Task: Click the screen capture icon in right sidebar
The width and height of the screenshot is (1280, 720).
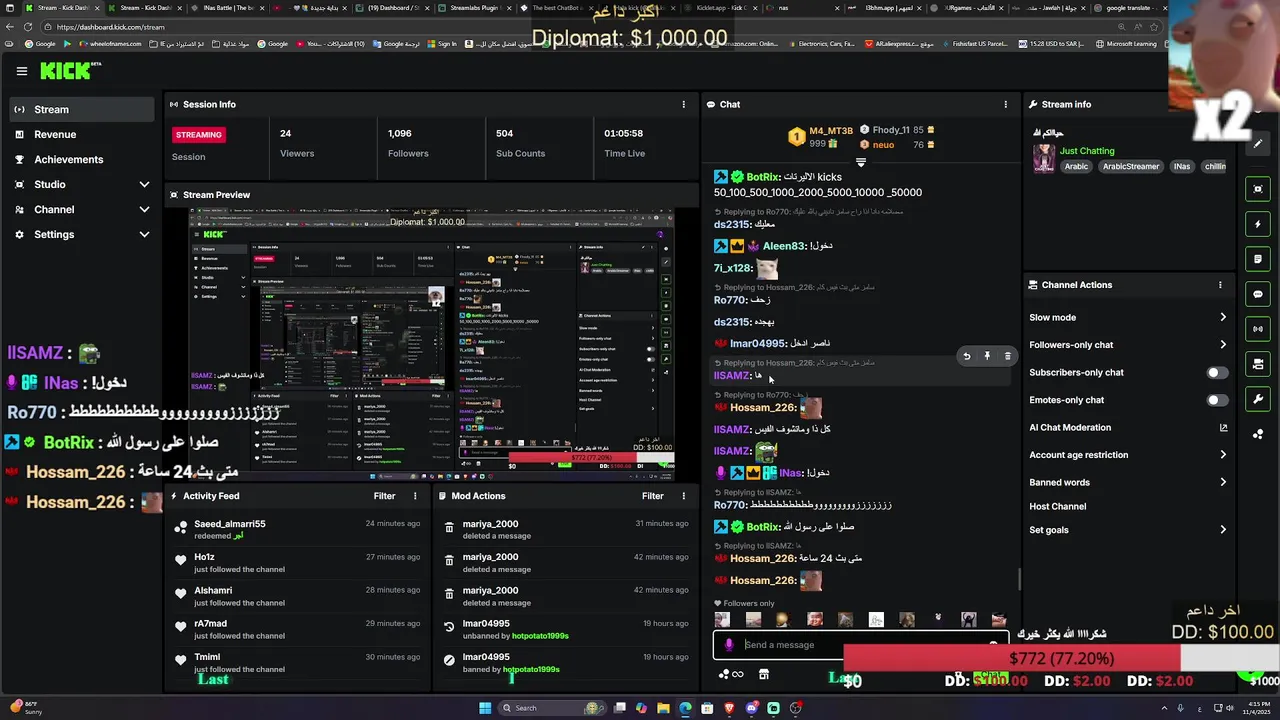Action: coord(1258,189)
